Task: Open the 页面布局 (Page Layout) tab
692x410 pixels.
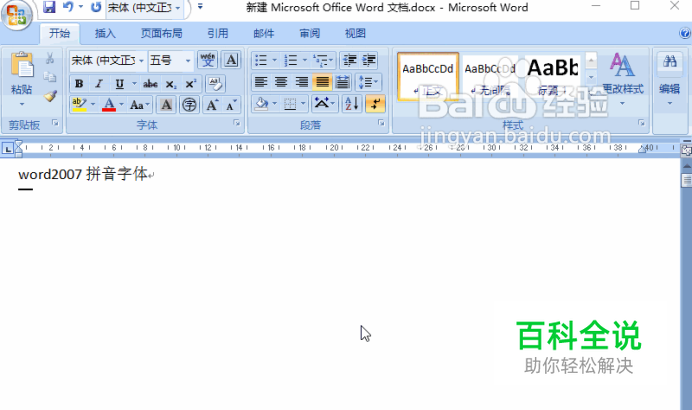Action: pos(162,34)
